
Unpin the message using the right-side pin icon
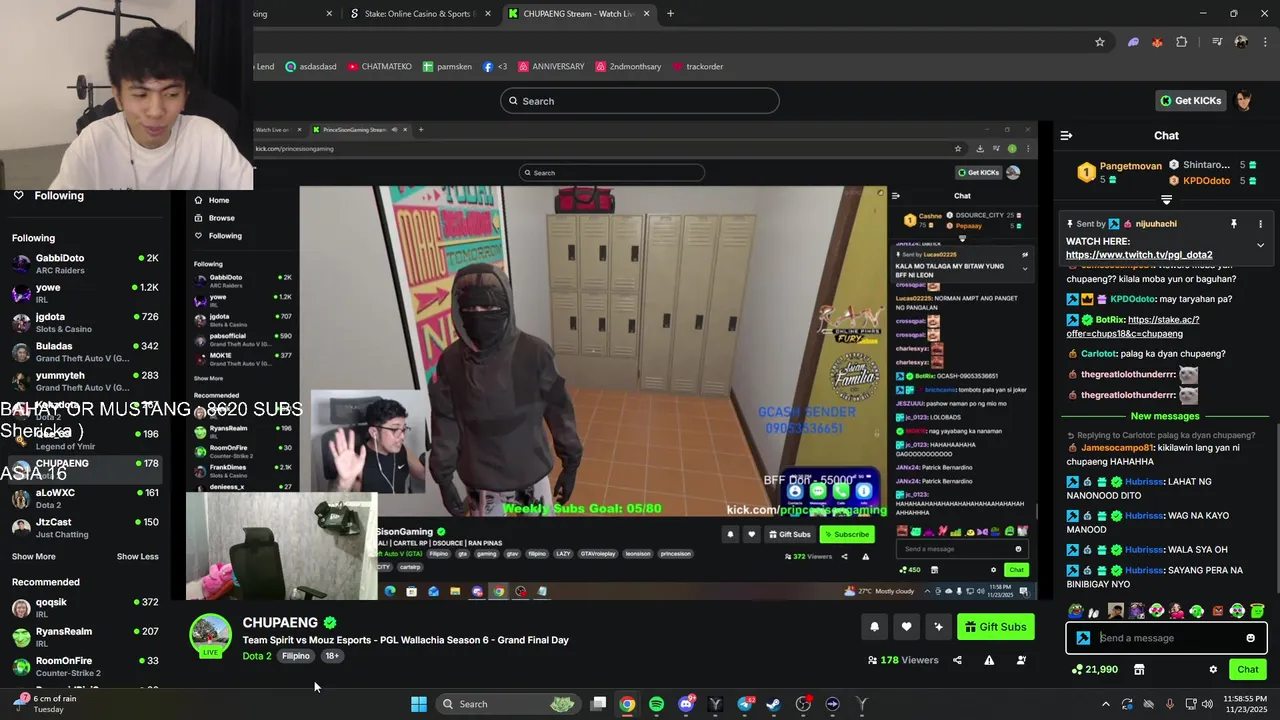(1234, 224)
